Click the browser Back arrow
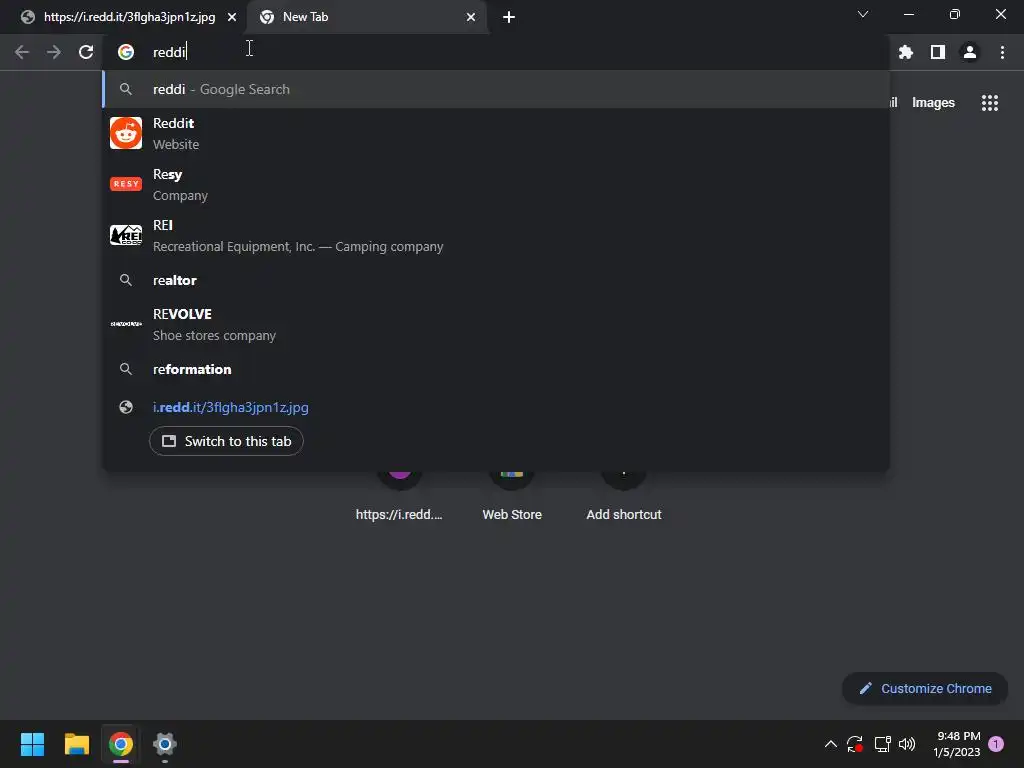The width and height of the screenshot is (1024, 768). [22, 52]
